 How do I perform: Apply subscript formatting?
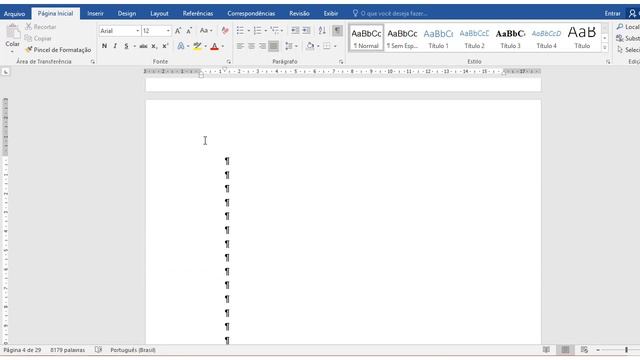154,46
